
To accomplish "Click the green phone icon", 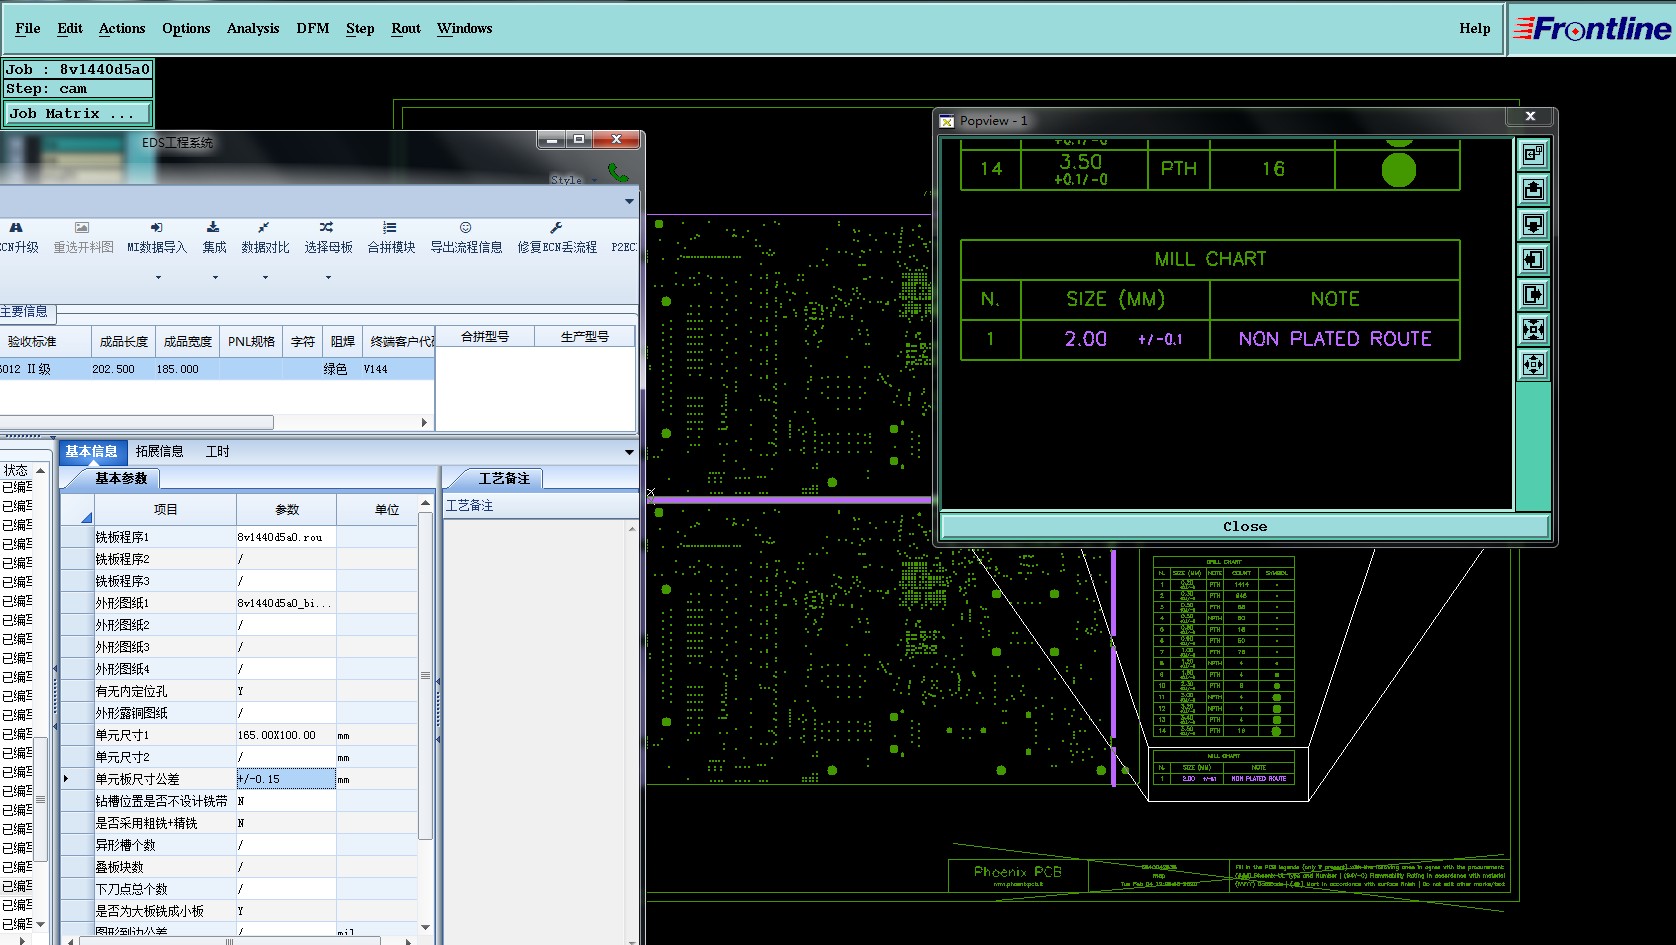I will [618, 173].
